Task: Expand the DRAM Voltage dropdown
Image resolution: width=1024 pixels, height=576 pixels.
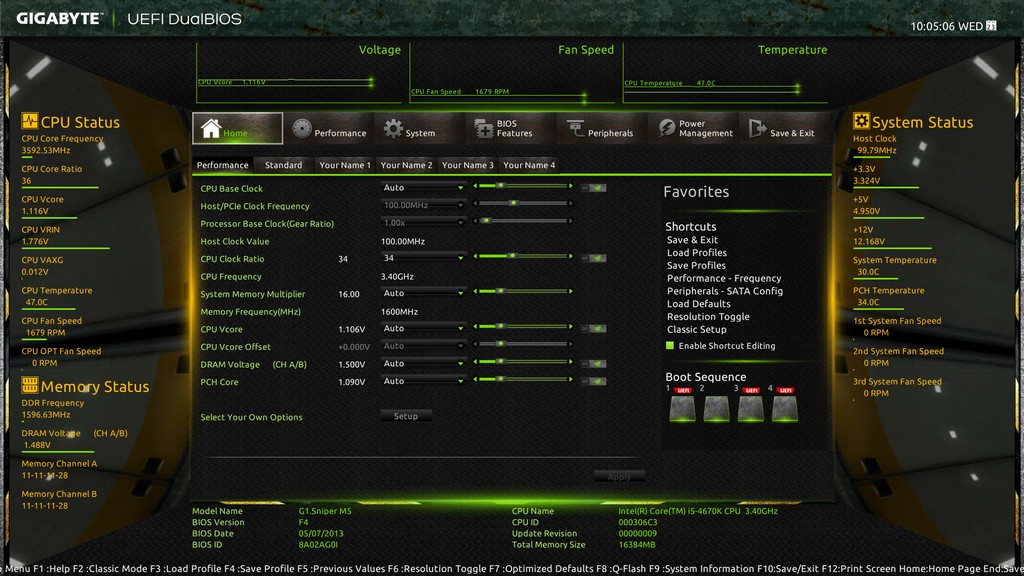Action: click(x=423, y=364)
